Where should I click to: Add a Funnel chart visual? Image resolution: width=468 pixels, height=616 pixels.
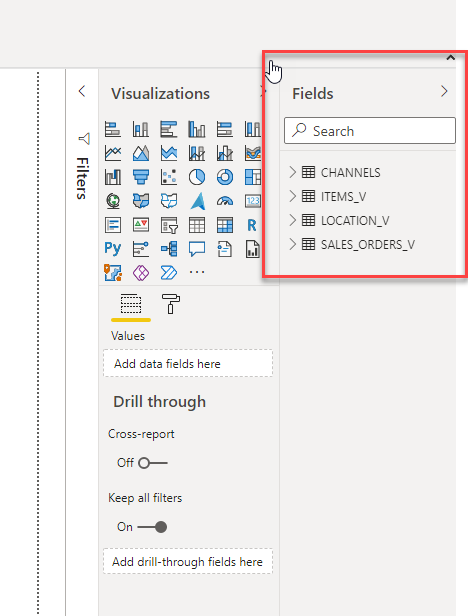click(x=141, y=177)
